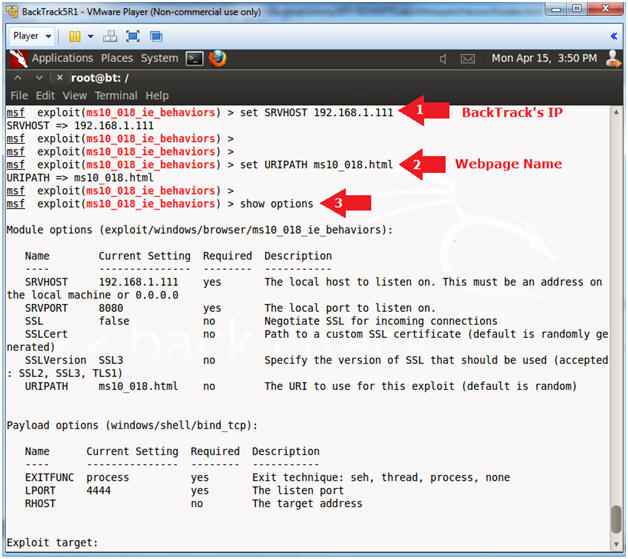
Task: Click the mail envelope panel icon
Action: tap(467, 59)
